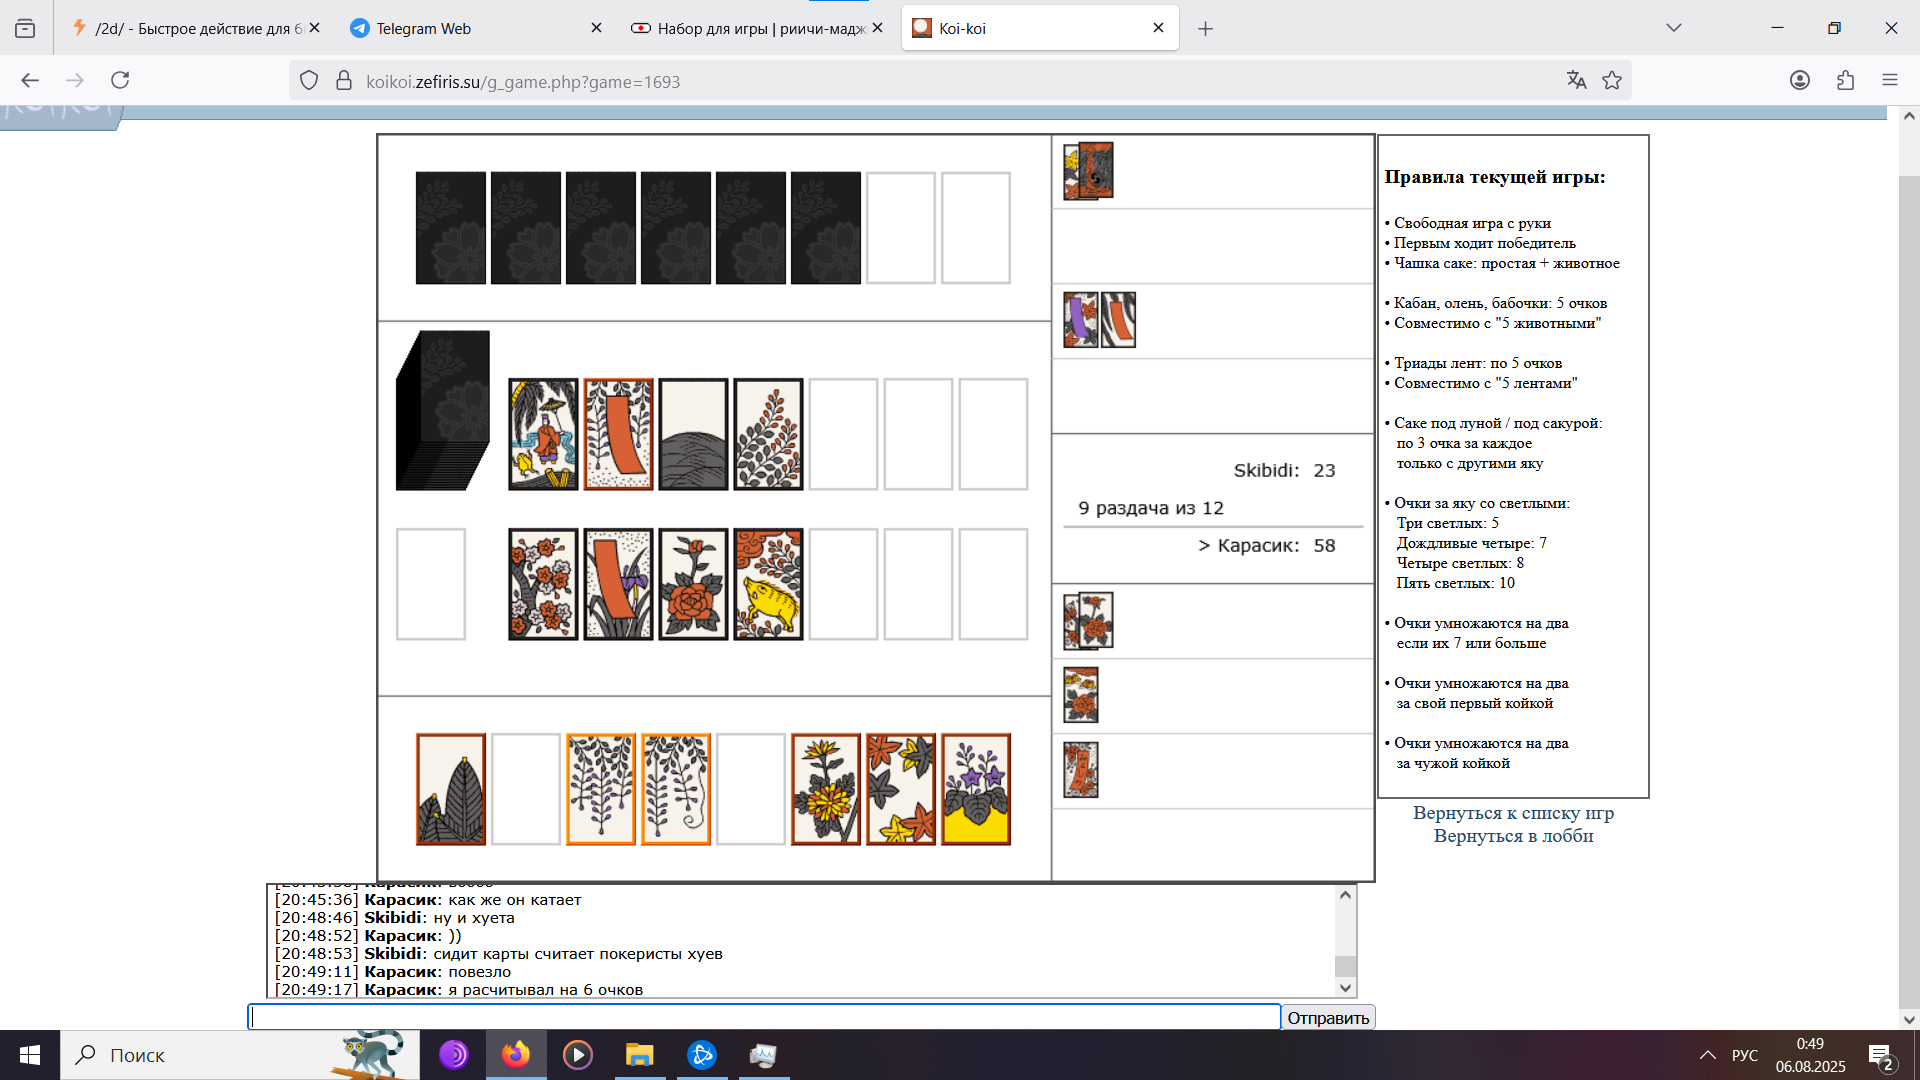Image resolution: width=1920 pixels, height=1080 pixels.
Task: Click the chat message input field
Action: pos(764,1017)
